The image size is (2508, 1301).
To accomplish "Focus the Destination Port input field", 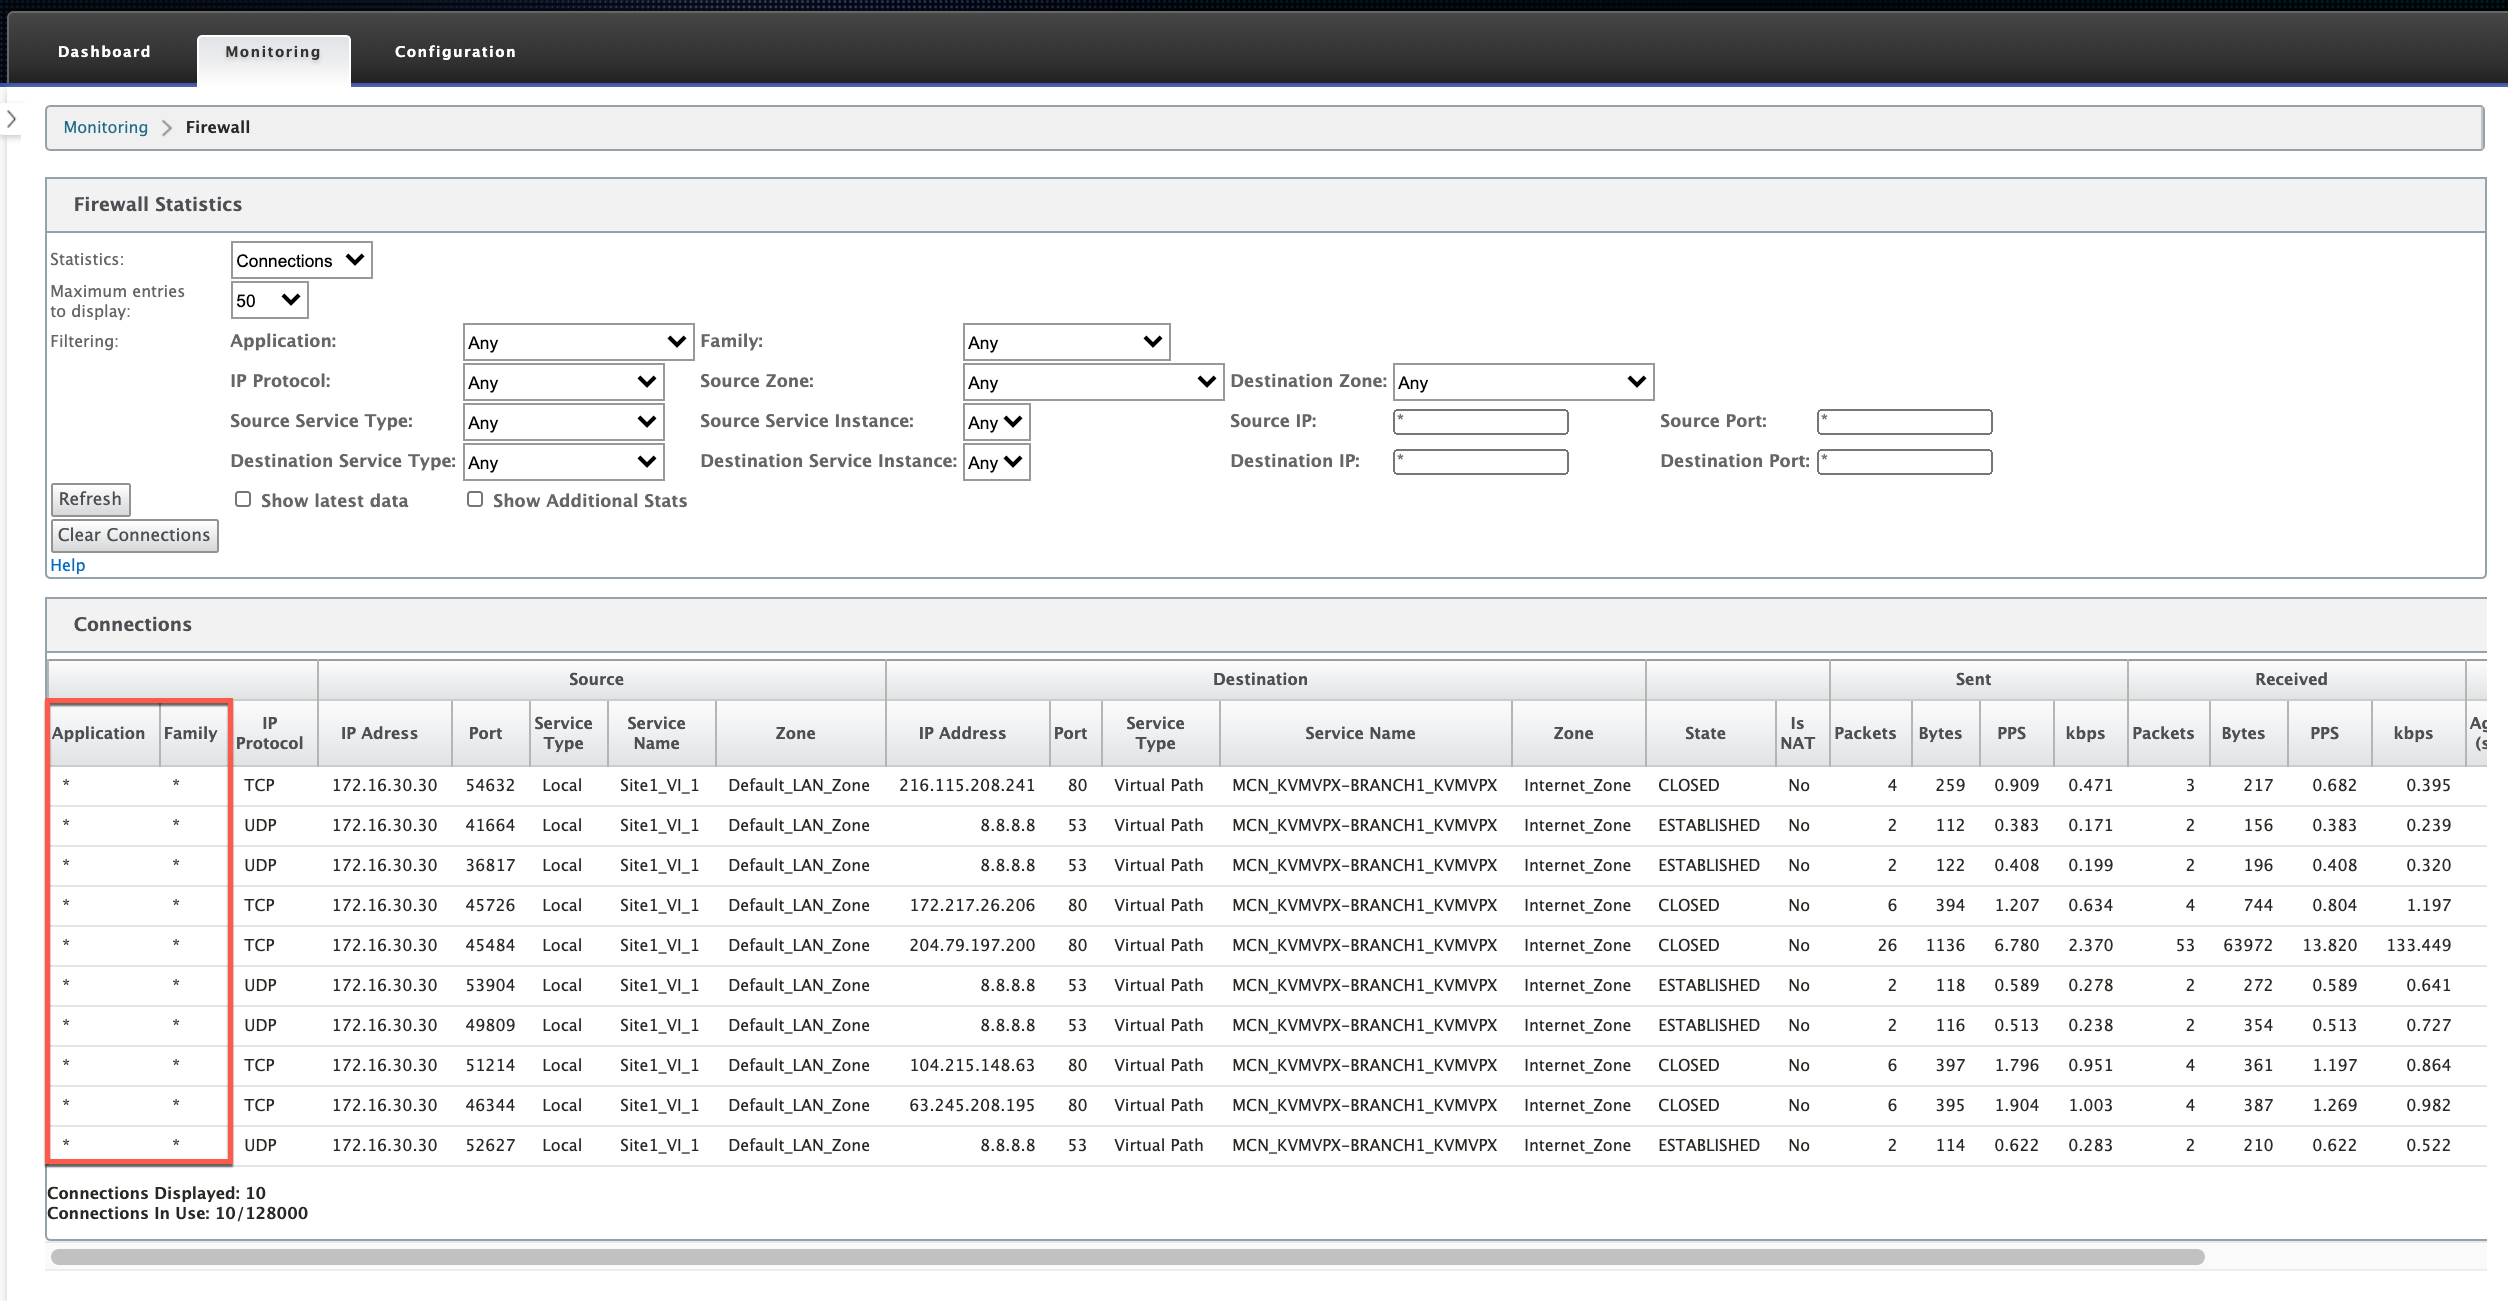I will pyautogui.click(x=1904, y=462).
